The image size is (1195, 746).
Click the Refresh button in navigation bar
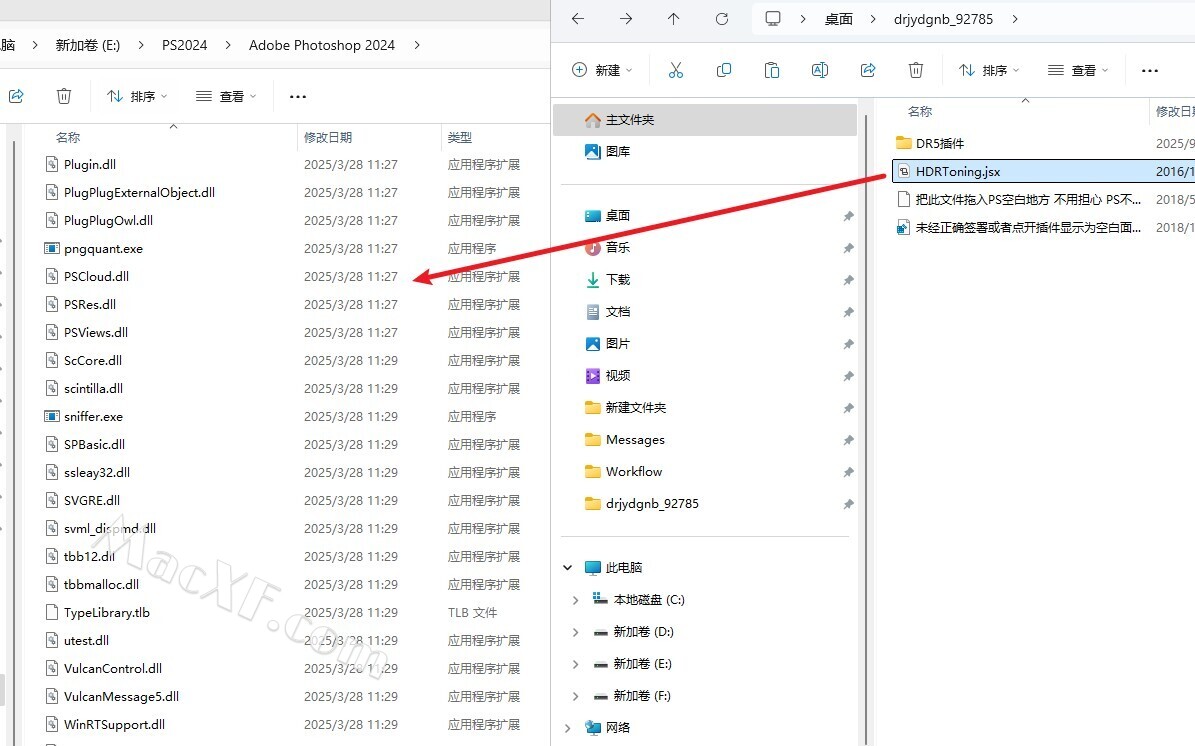pos(722,19)
